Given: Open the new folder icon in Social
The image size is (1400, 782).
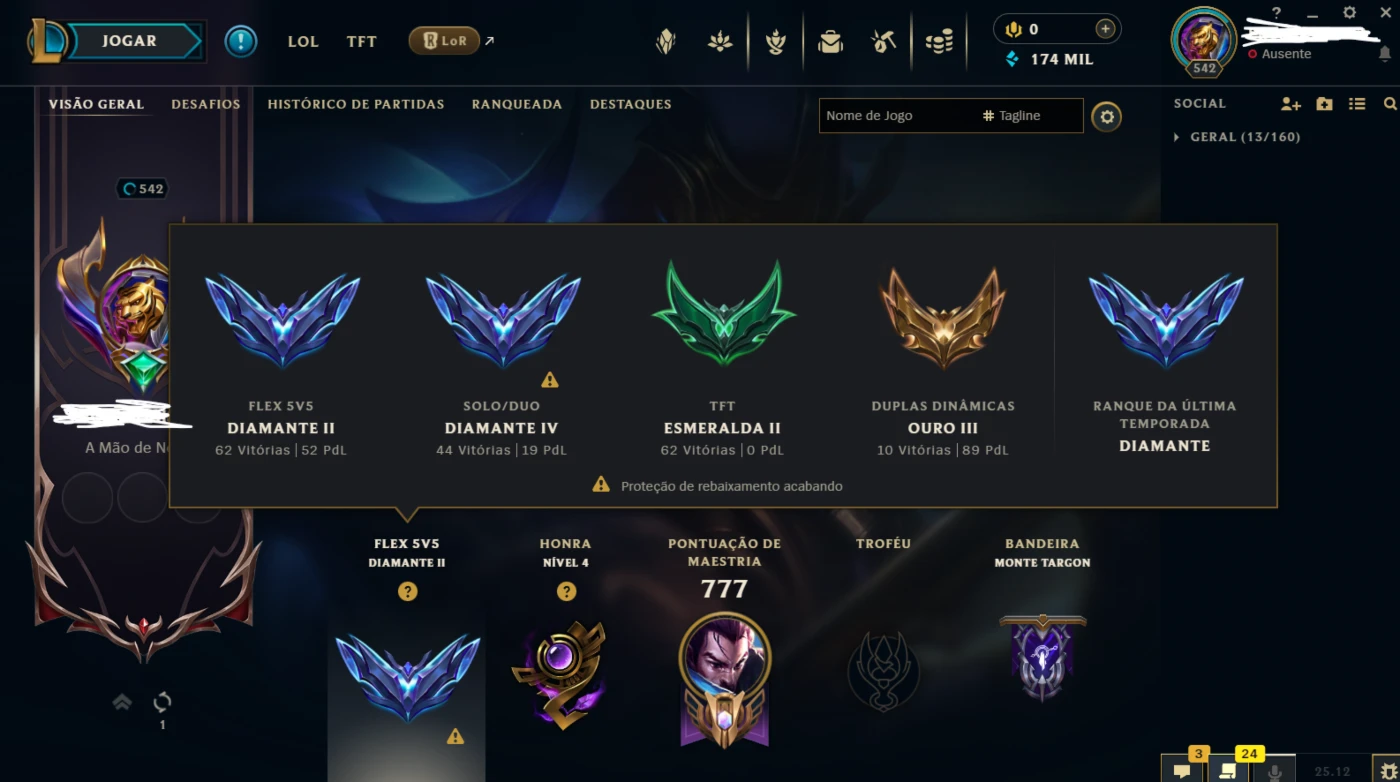Looking at the screenshot, I should pos(1324,104).
